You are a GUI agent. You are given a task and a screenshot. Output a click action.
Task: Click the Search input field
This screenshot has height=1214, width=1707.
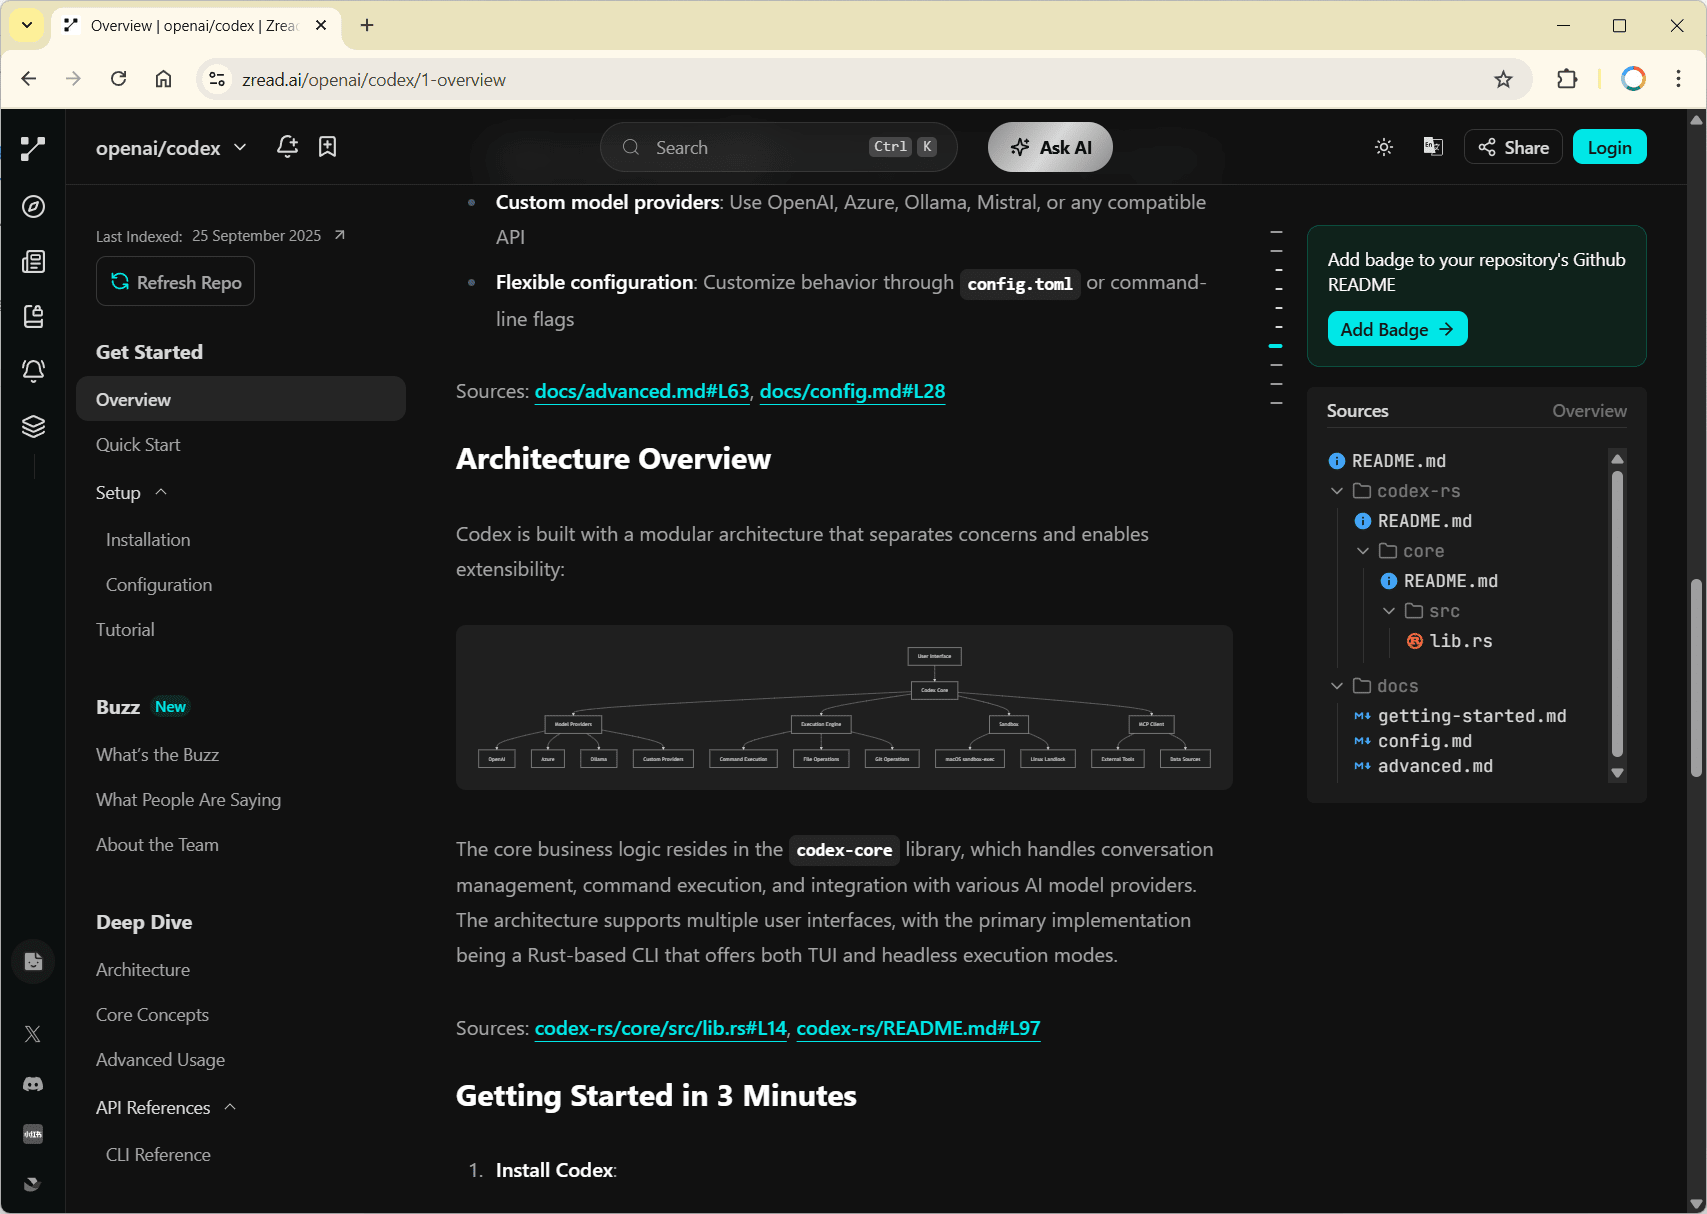tap(760, 148)
